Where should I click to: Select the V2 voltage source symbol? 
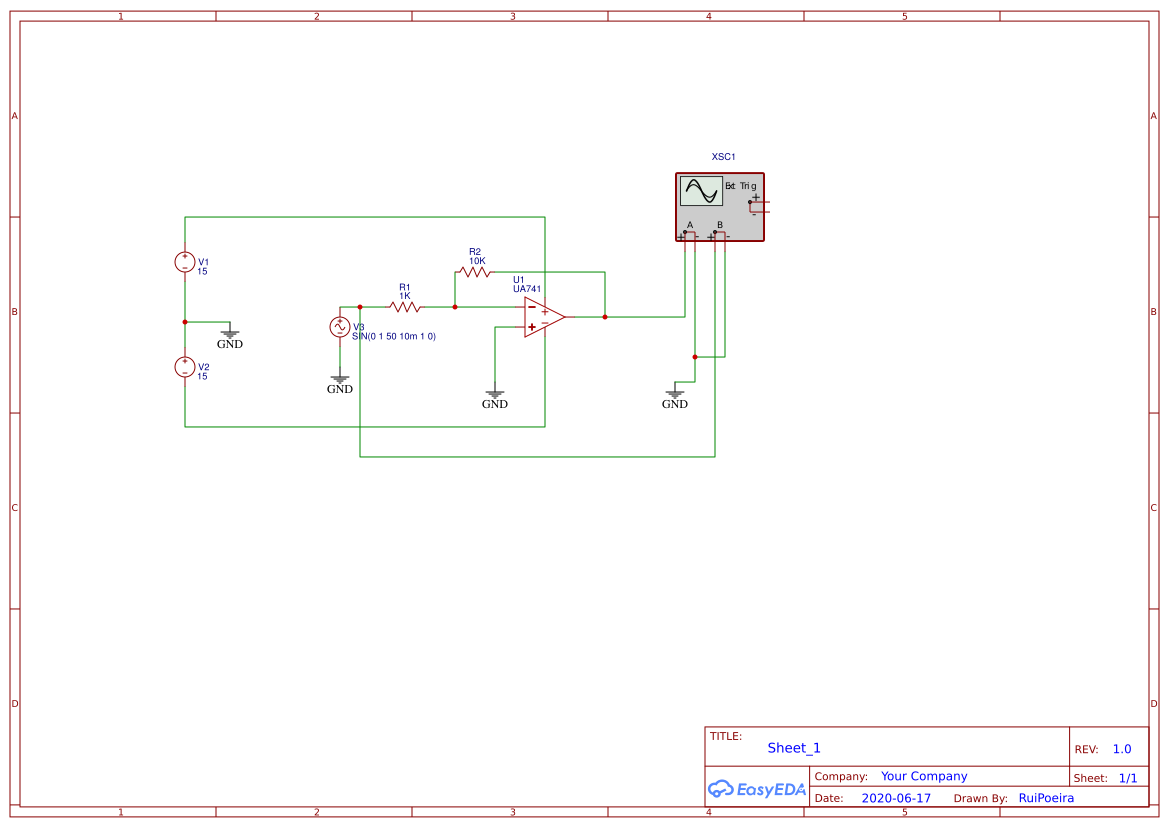point(185,367)
